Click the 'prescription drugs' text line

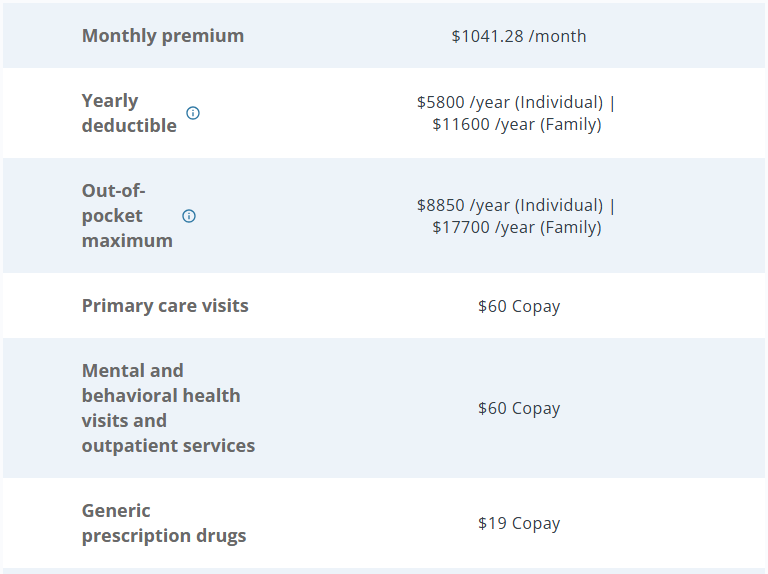coord(164,536)
